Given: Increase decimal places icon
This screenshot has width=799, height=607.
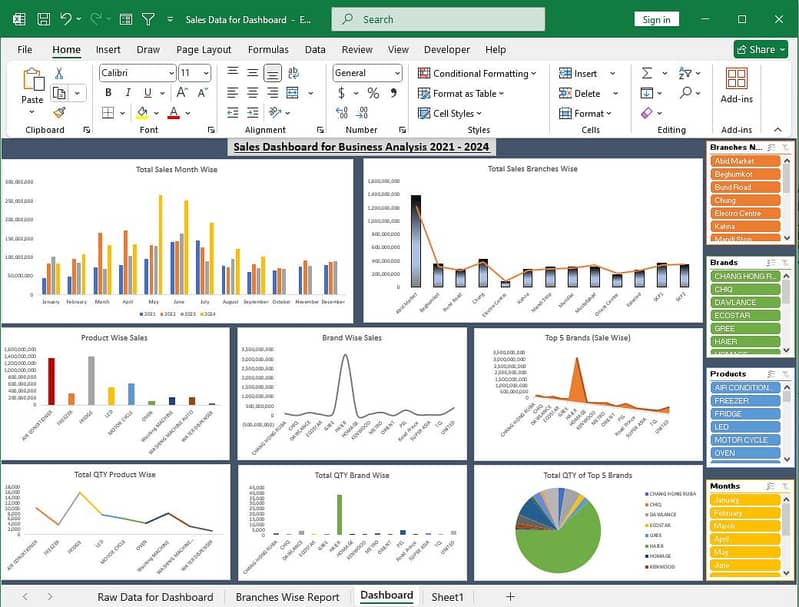Looking at the screenshot, I should [342, 113].
